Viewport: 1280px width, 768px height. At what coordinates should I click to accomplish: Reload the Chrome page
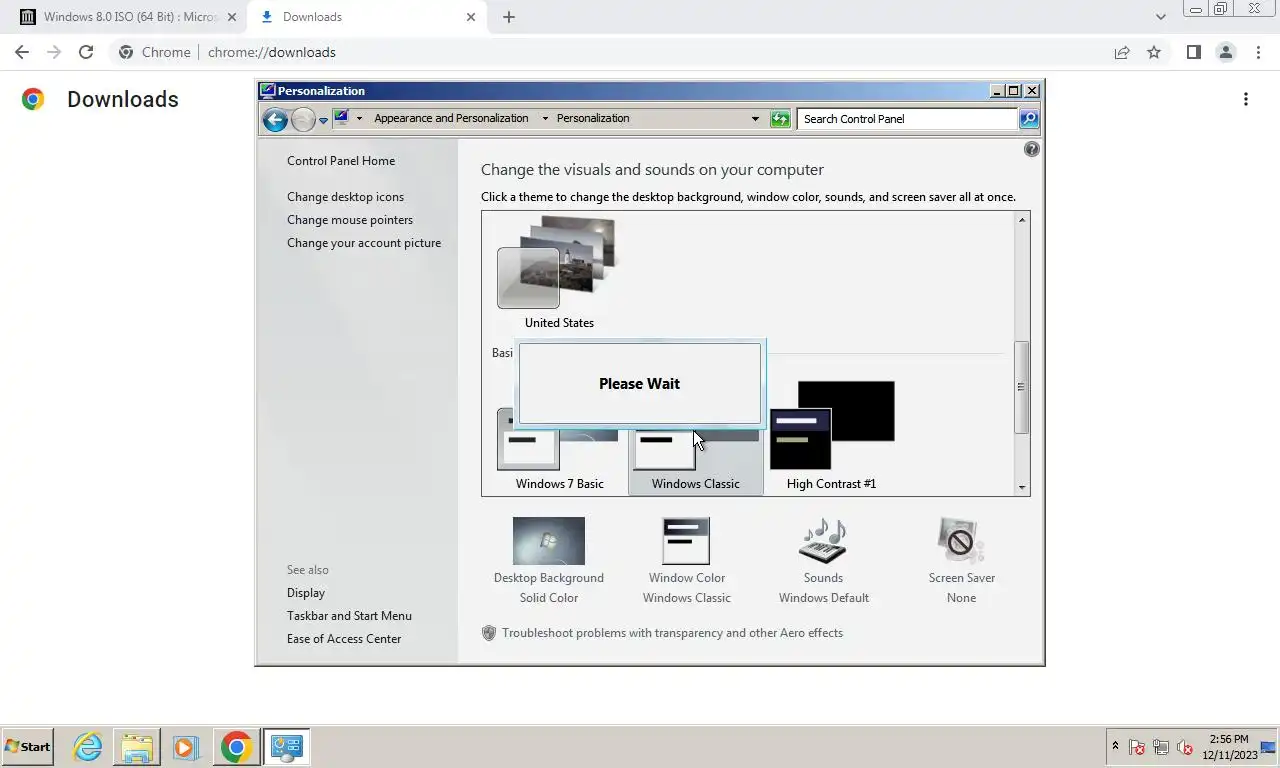tap(86, 52)
